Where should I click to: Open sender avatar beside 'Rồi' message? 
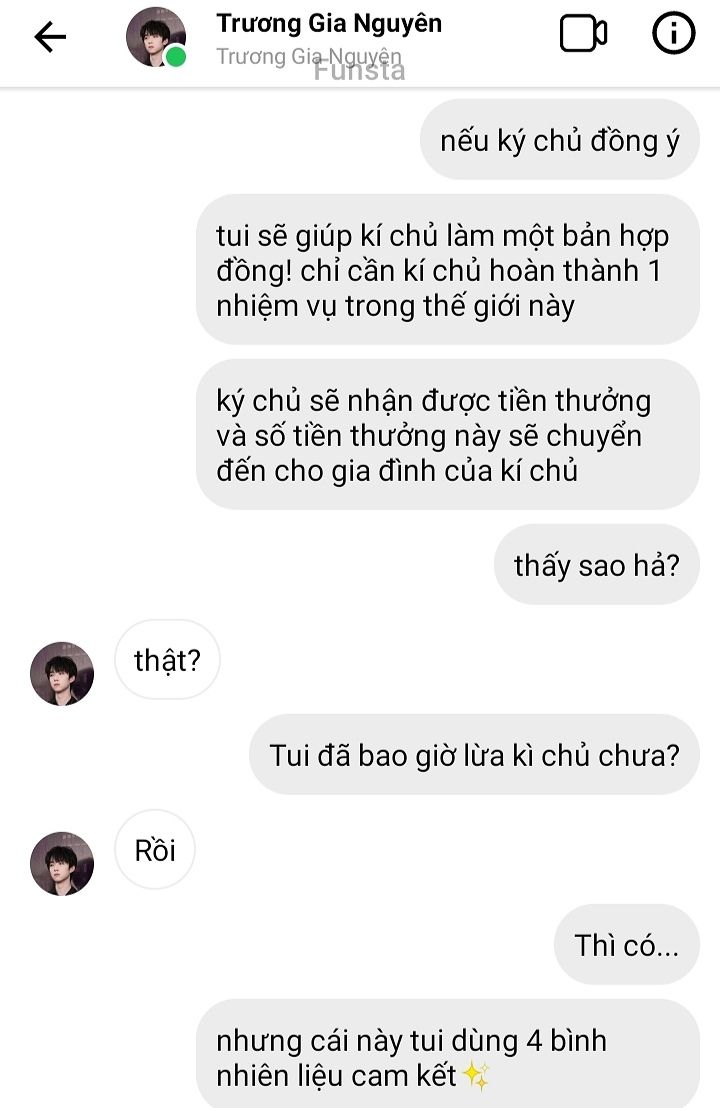coord(62,864)
